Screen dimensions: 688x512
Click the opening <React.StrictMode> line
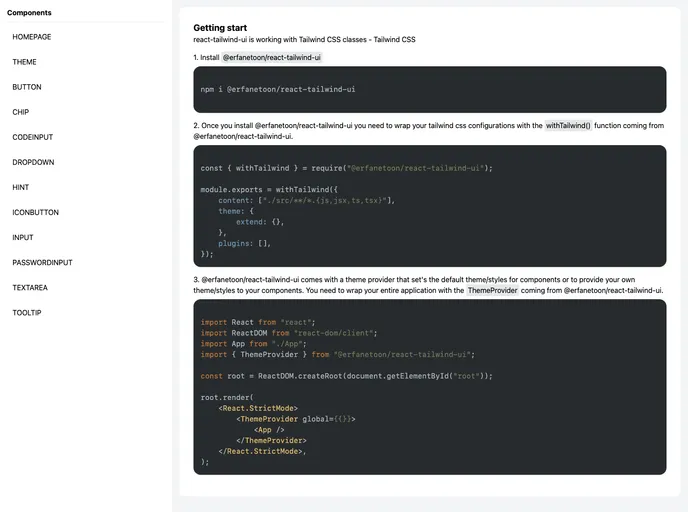[258, 408]
